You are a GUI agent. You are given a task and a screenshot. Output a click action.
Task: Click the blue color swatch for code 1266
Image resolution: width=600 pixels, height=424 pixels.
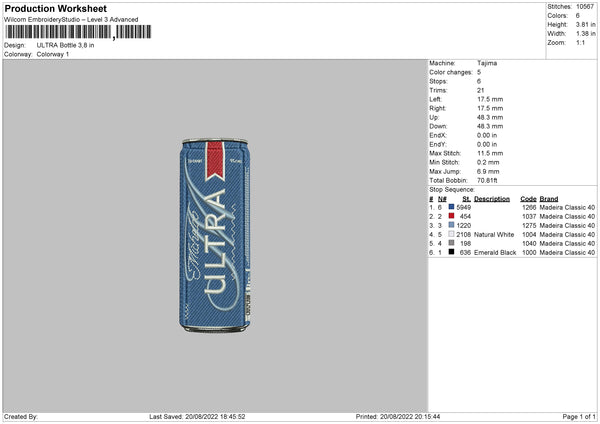[451, 207]
